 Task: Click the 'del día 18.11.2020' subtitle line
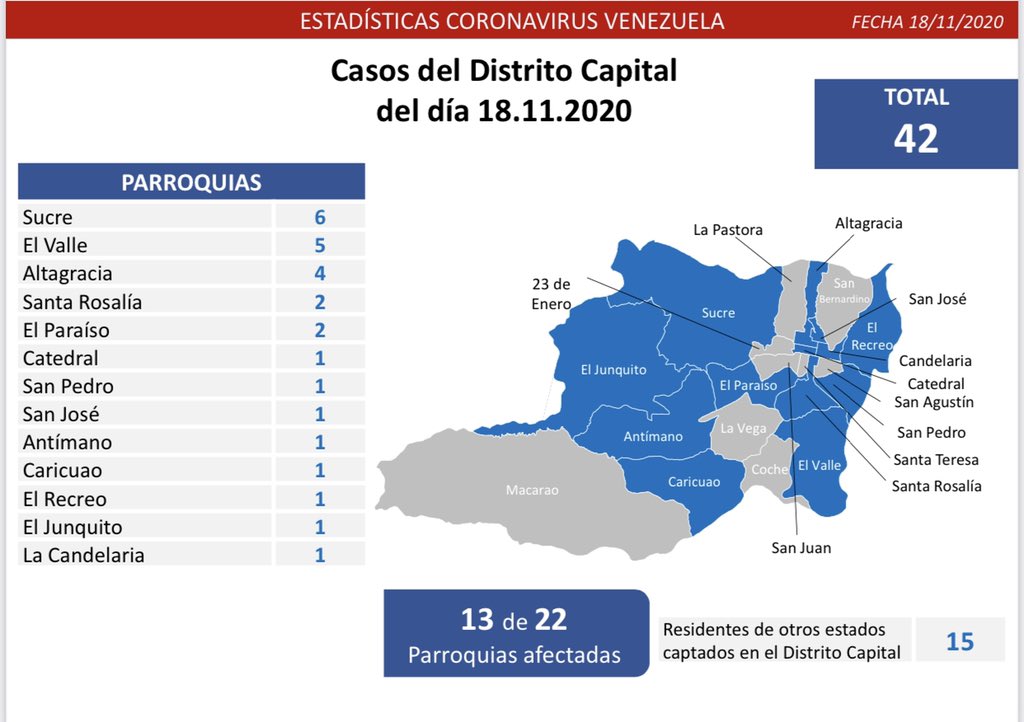(504, 110)
